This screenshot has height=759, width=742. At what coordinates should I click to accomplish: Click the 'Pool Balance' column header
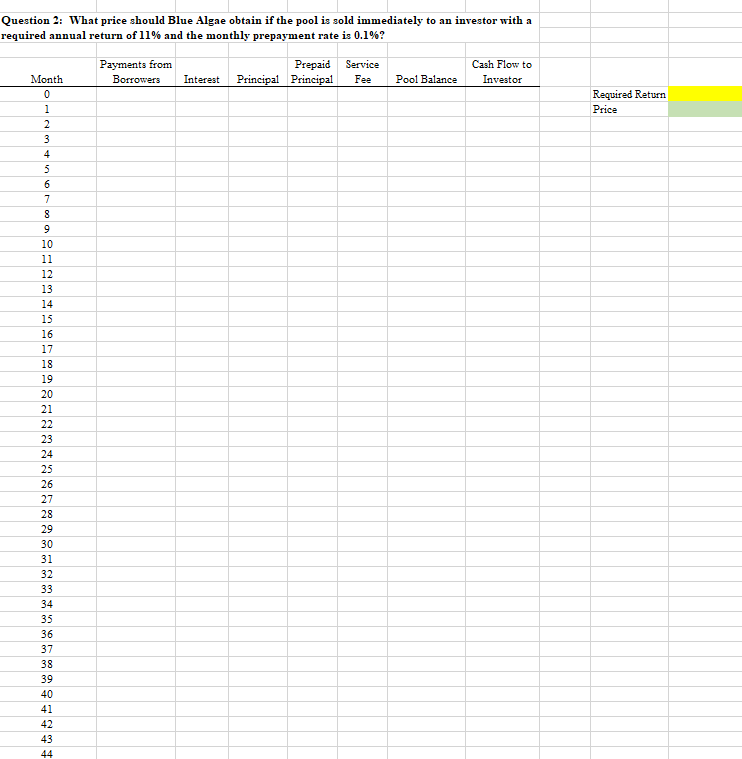[426, 79]
